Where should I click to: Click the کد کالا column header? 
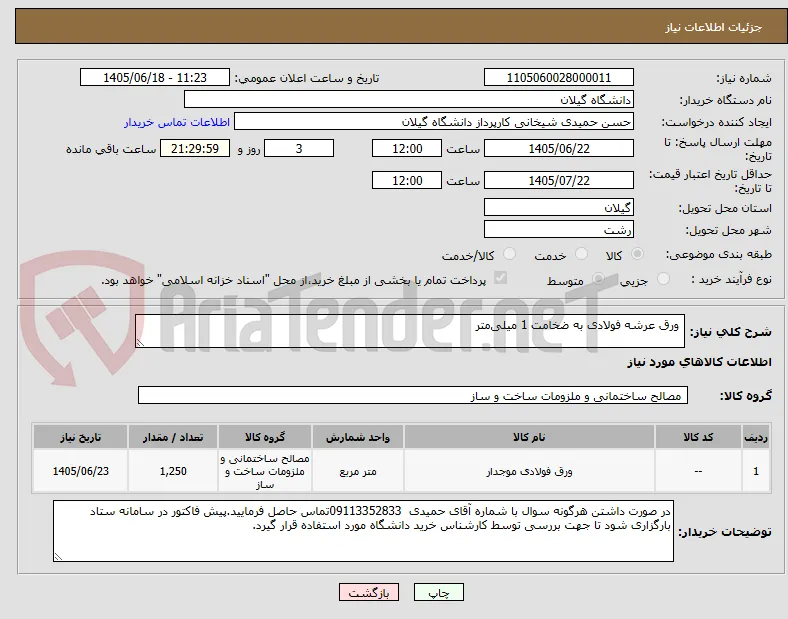click(698, 437)
